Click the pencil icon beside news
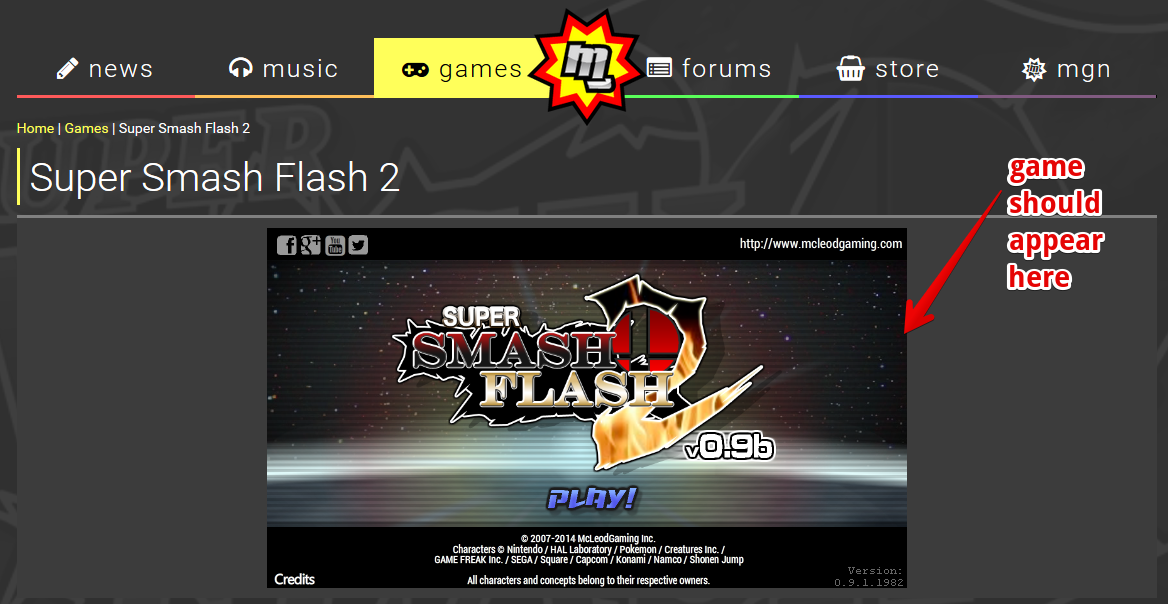1168x604 pixels. click(x=67, y=69)
